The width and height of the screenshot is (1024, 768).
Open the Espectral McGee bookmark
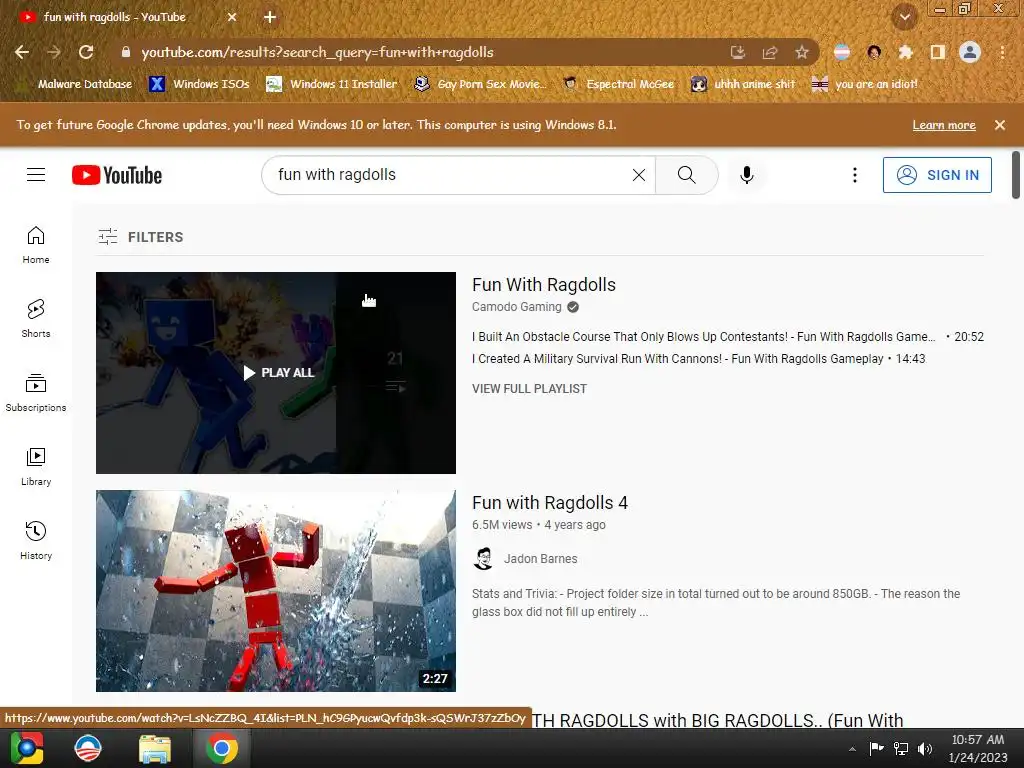tap(618, 84)
